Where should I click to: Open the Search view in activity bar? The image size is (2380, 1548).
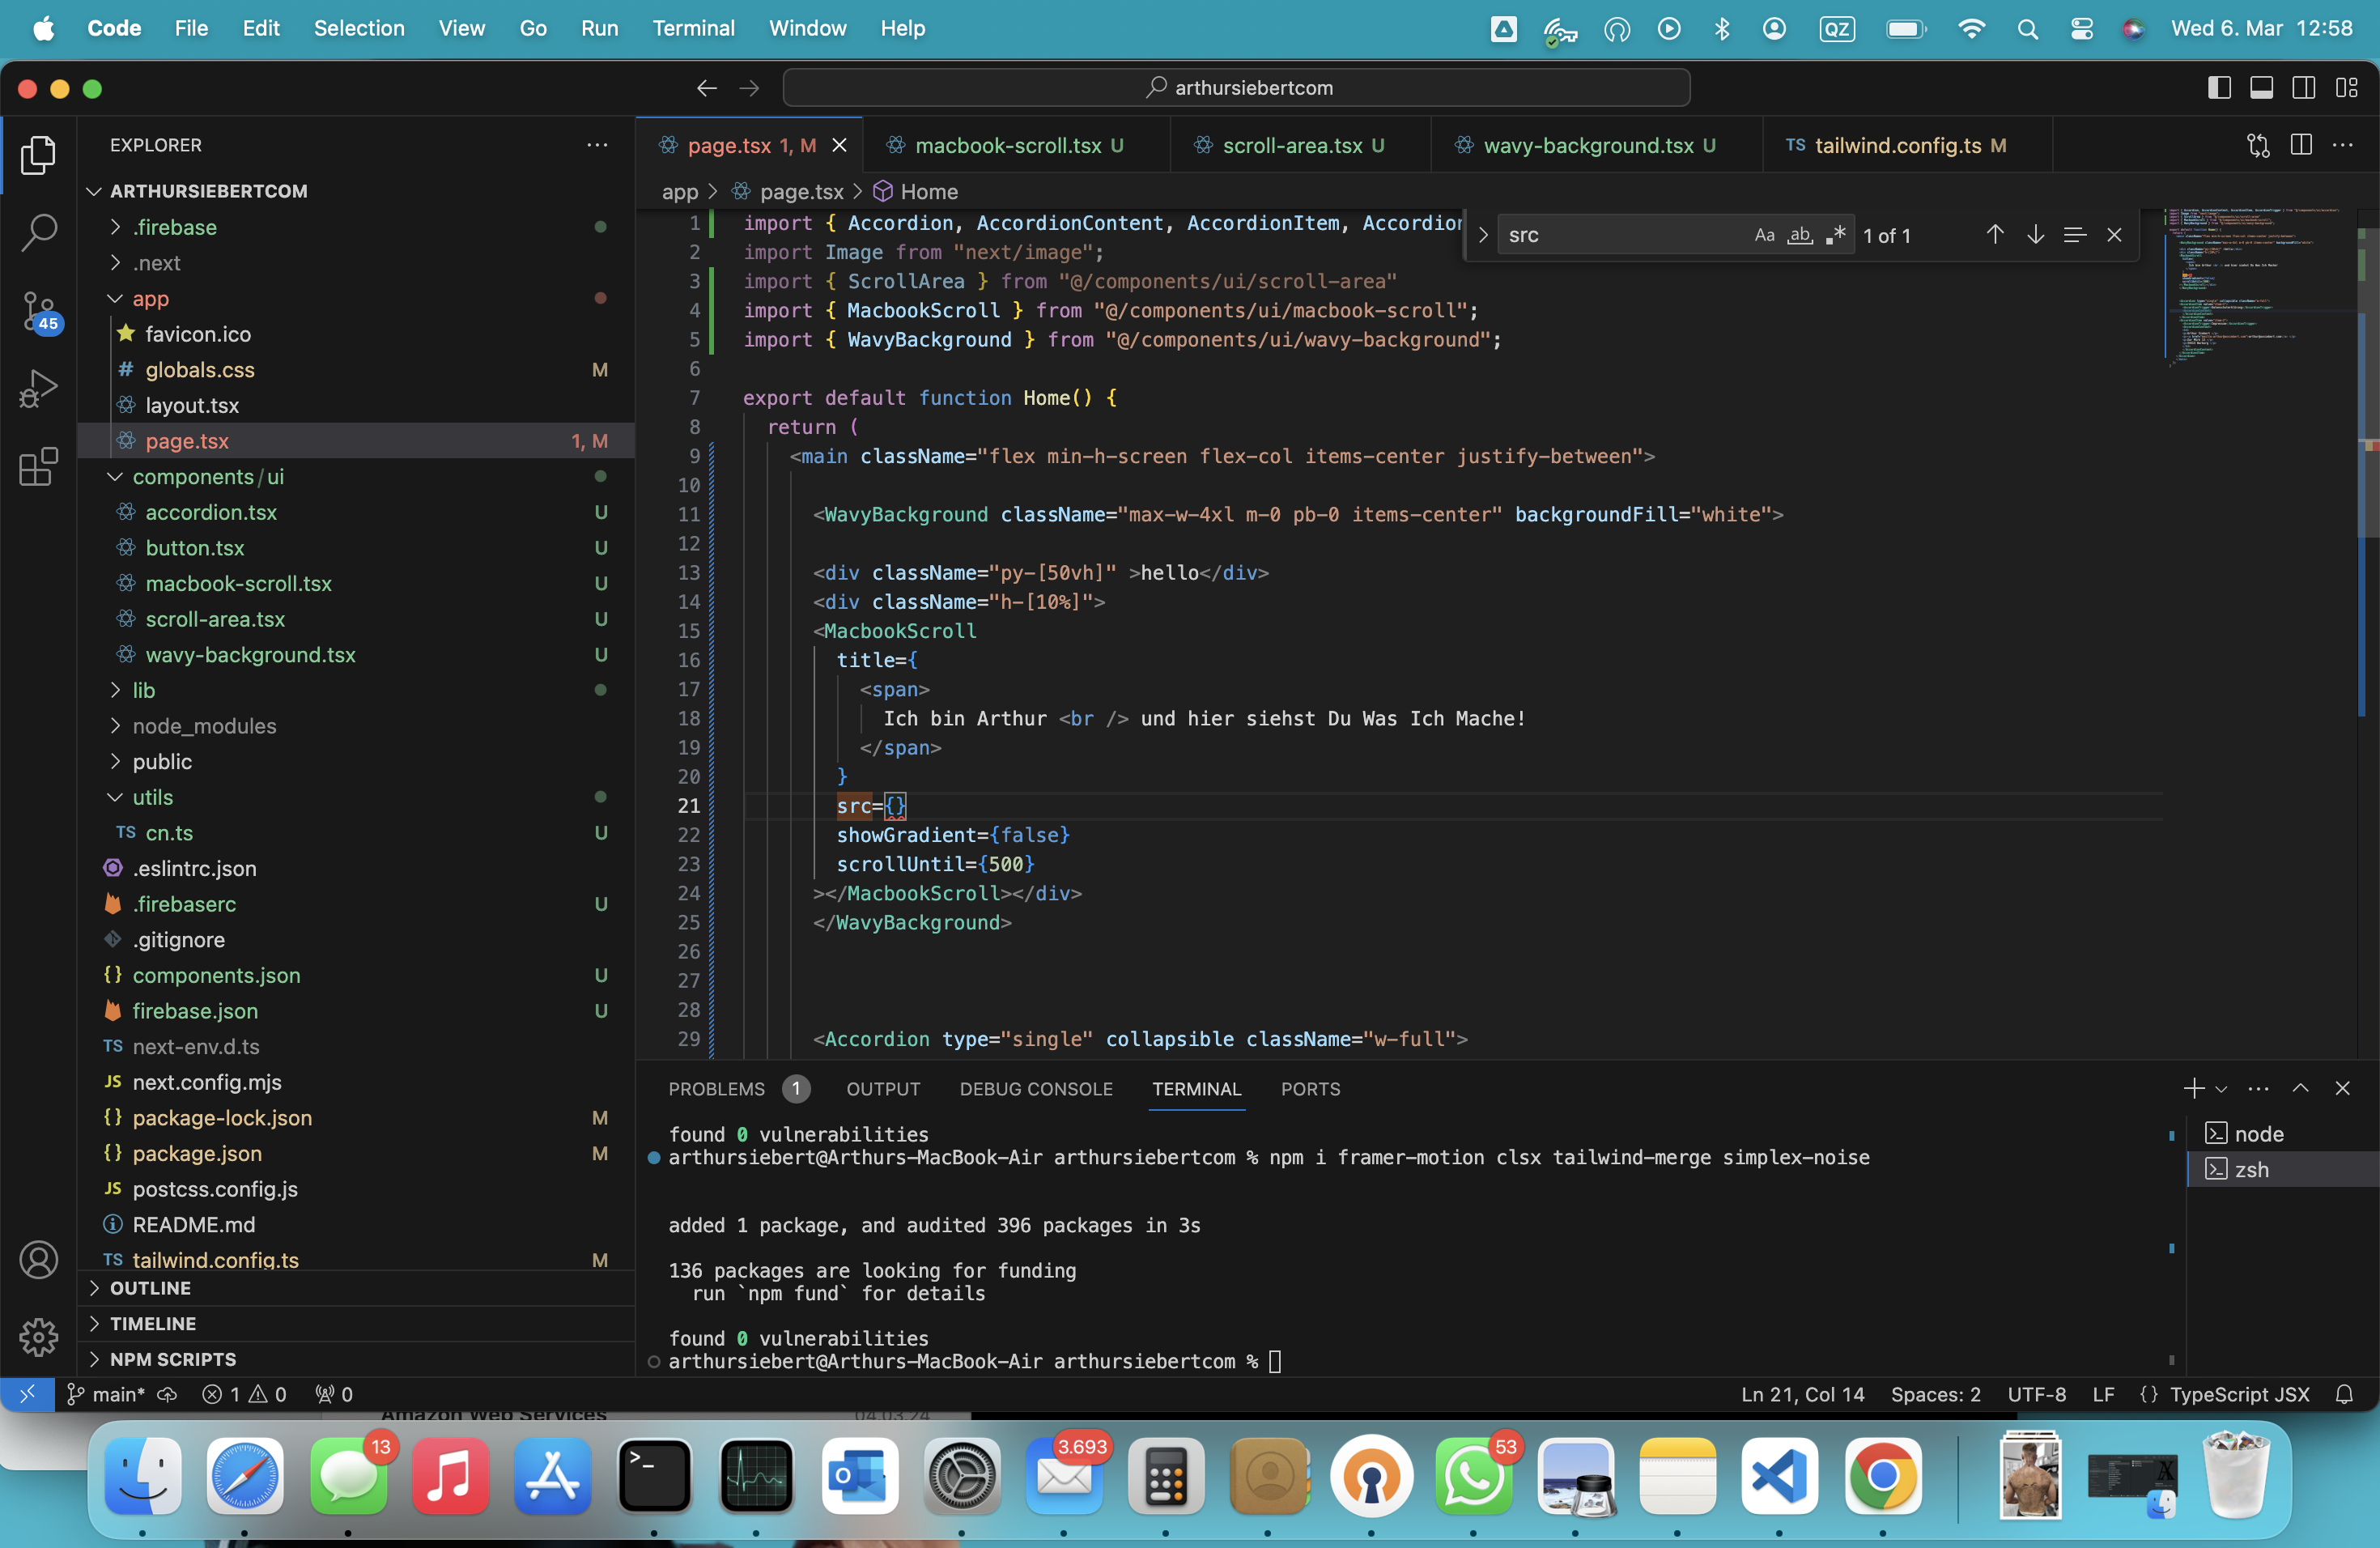point(38,232)
